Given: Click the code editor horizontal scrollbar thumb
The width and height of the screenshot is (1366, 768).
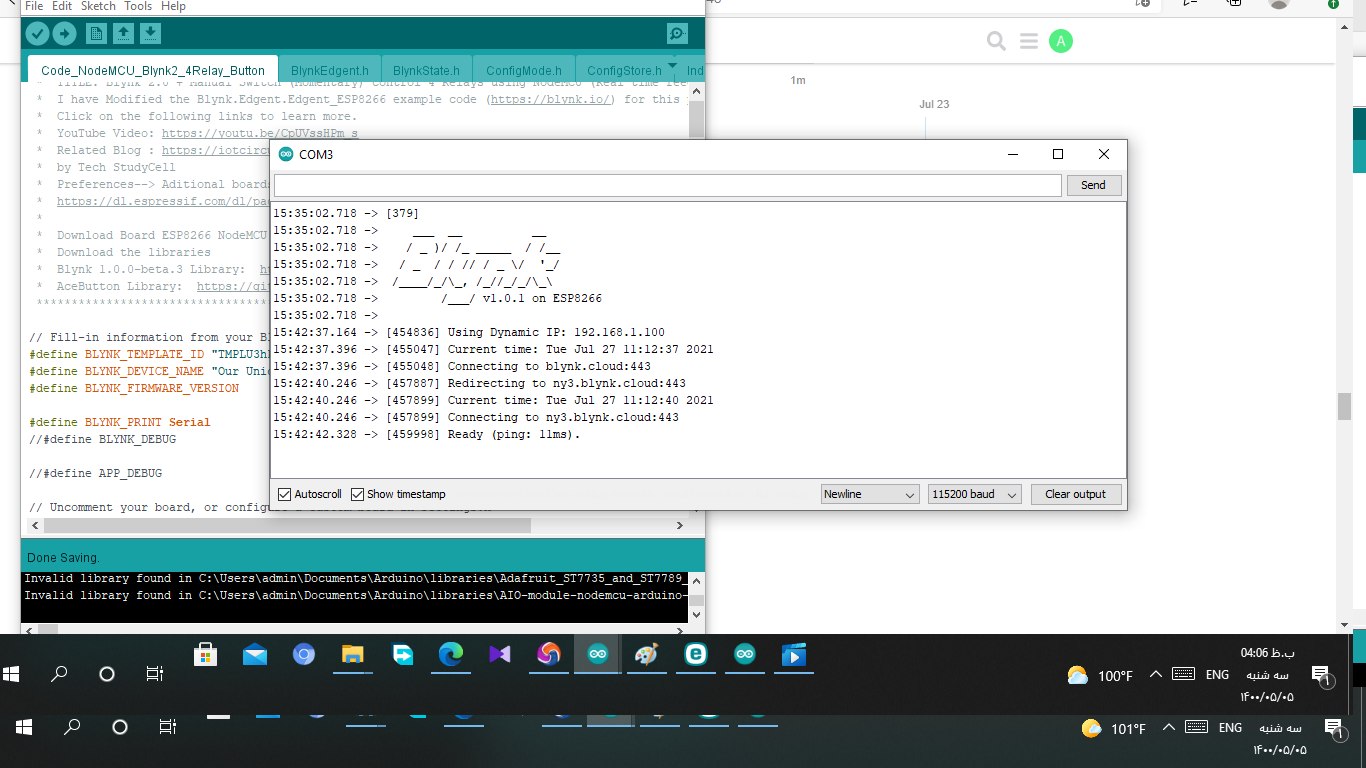Looking at the screenshot, I should click(287, 525).
